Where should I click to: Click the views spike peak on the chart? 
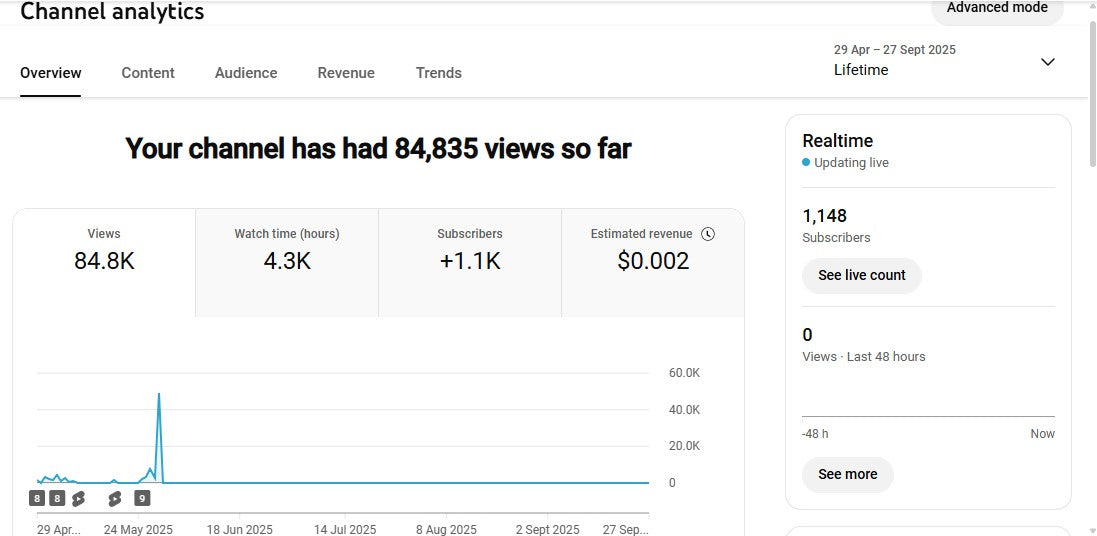[159, 395]
